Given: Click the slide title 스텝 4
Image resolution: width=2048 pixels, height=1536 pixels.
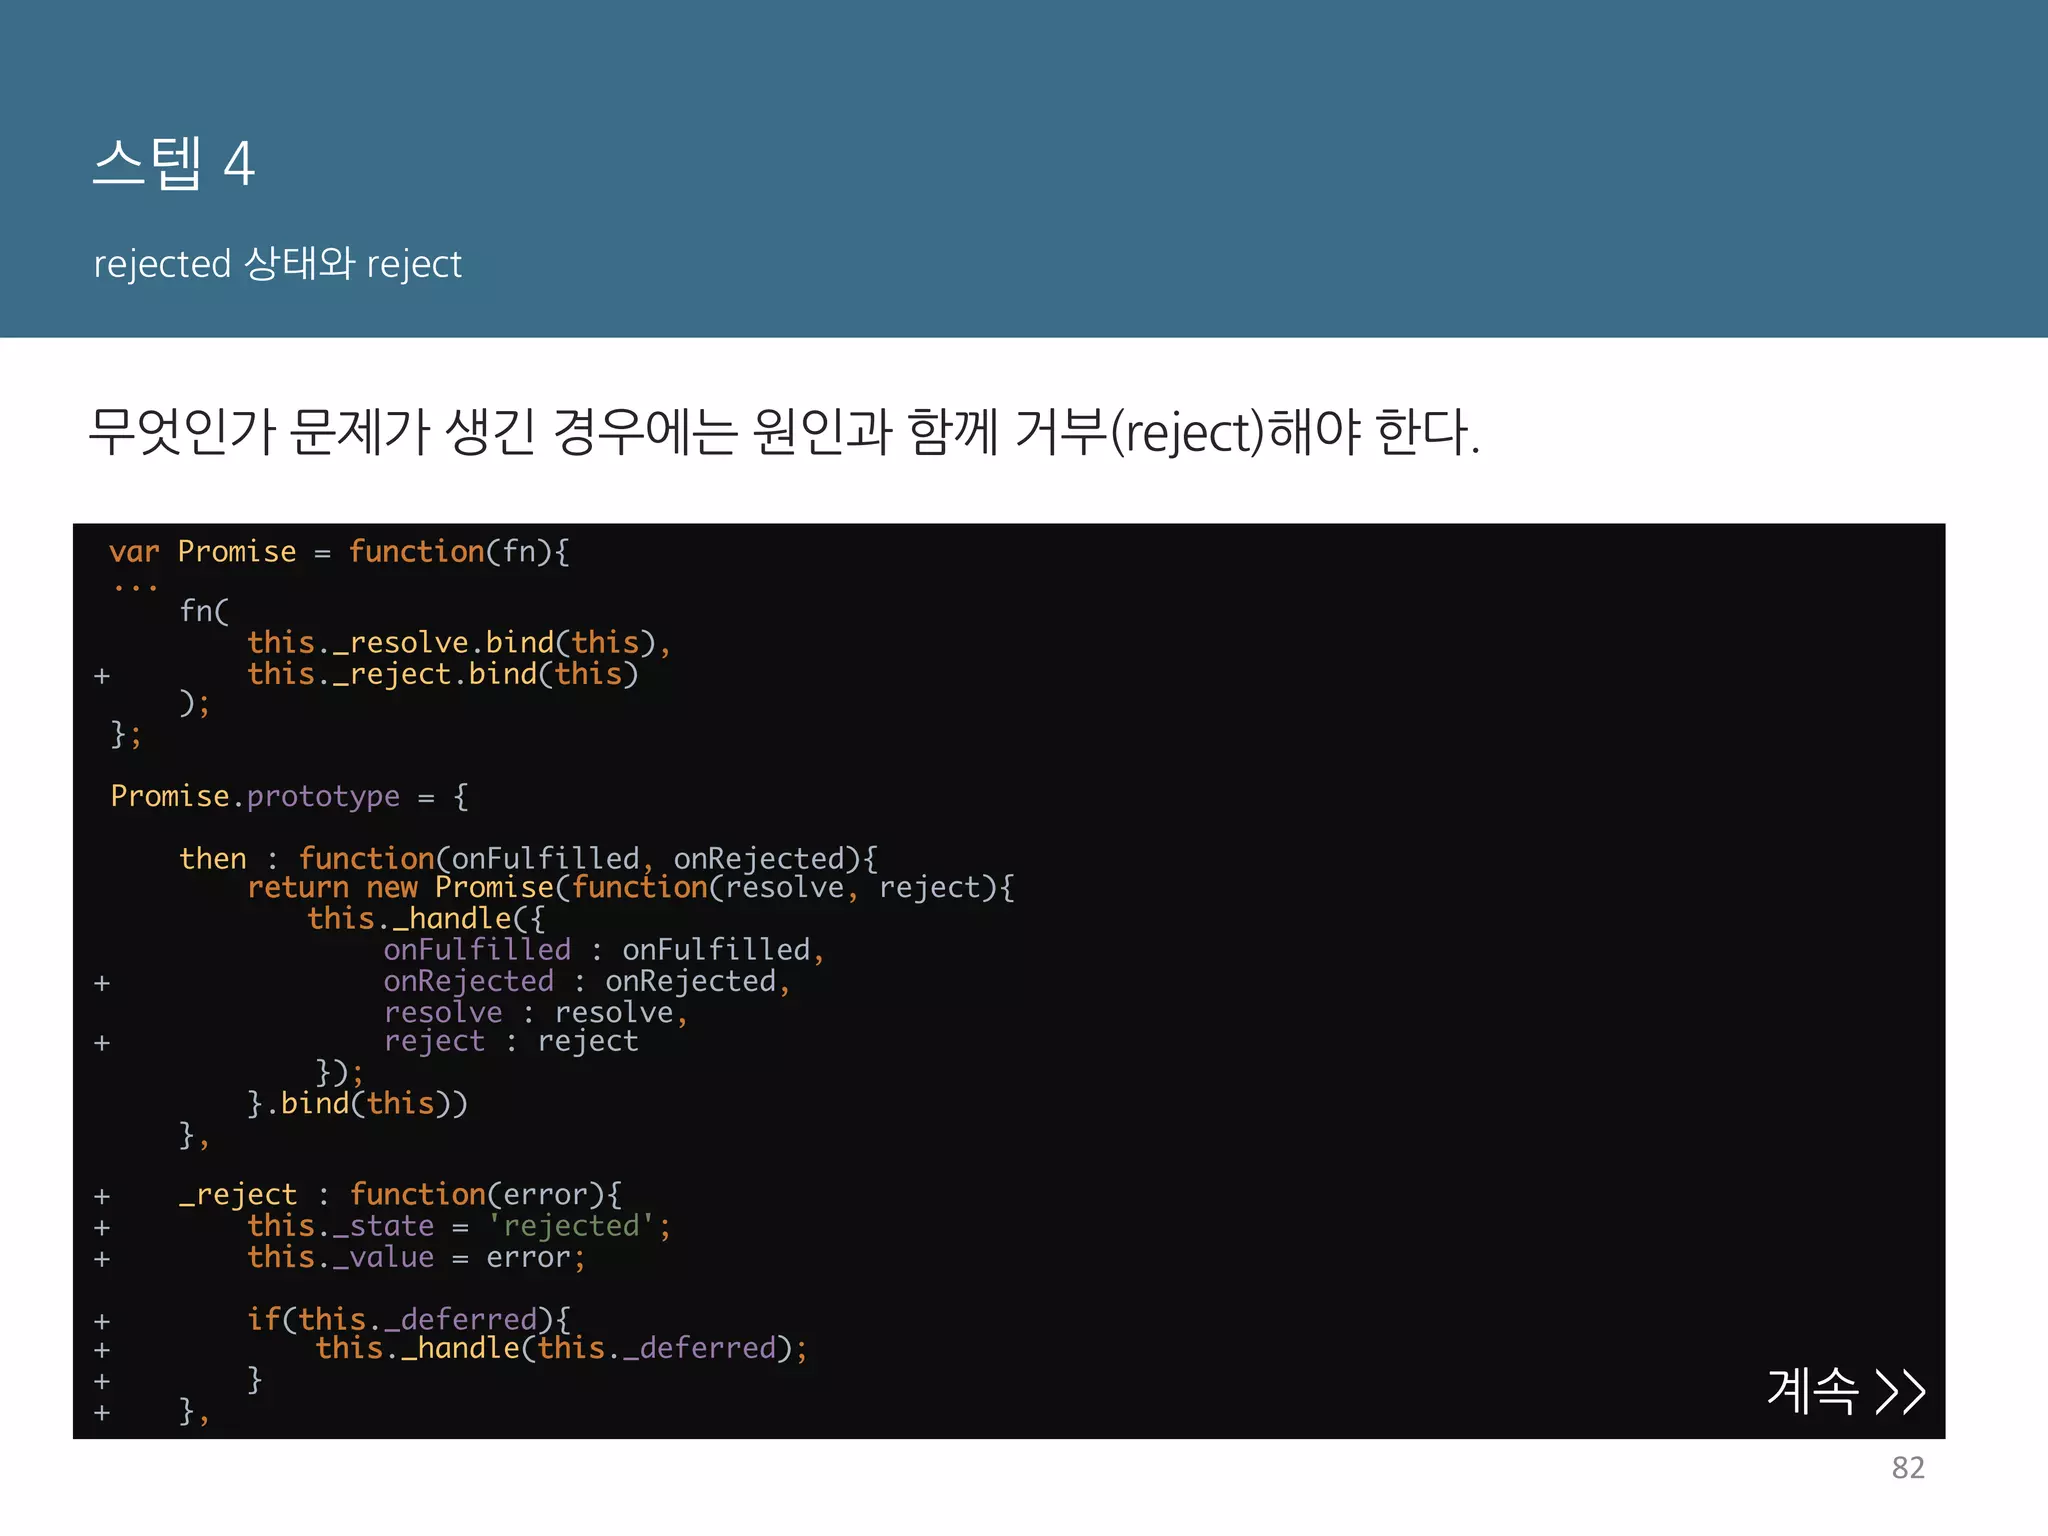Looking at the screenshot, I should [x=174, y=163].
